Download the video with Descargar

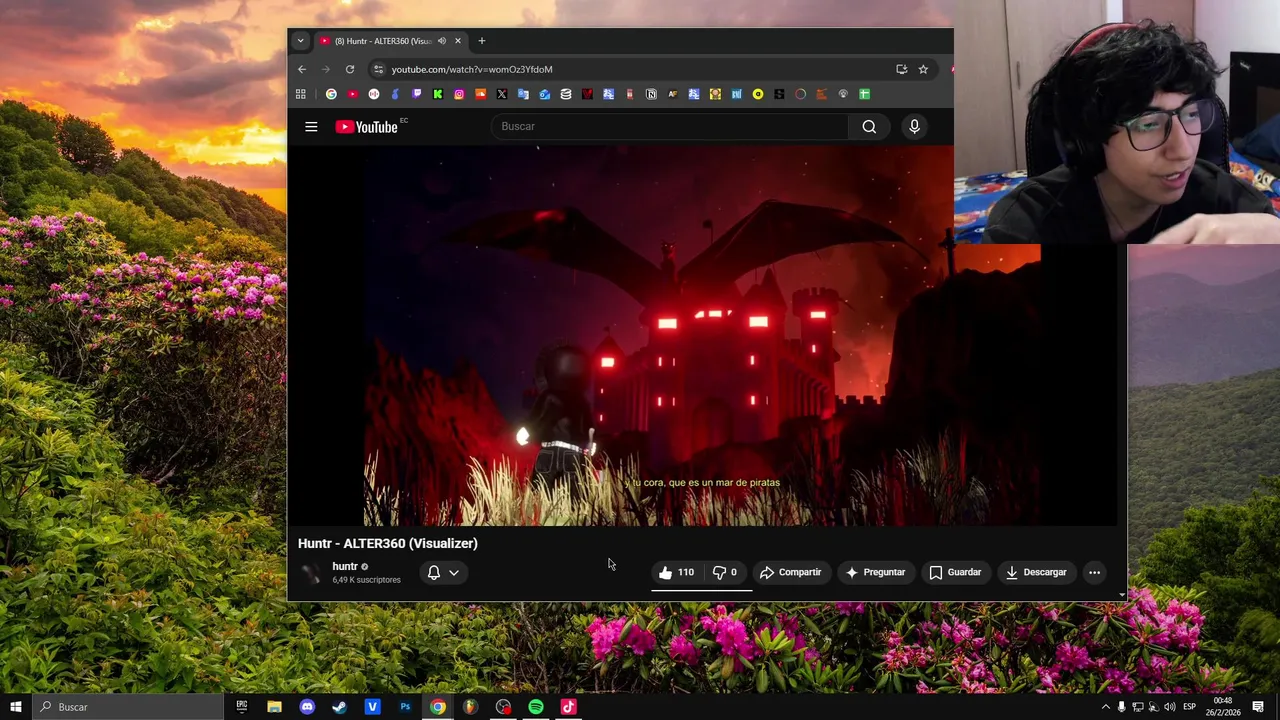click(1036, 572)
